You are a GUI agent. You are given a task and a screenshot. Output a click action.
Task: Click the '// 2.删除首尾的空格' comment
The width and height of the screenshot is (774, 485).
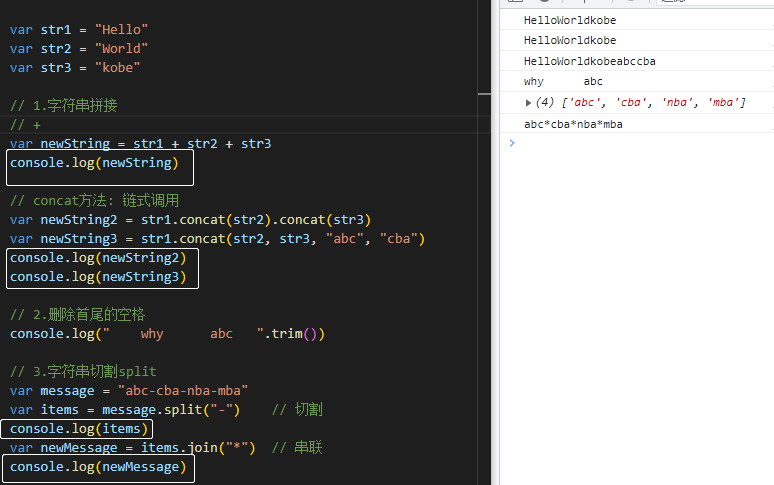tap(77, 315)
